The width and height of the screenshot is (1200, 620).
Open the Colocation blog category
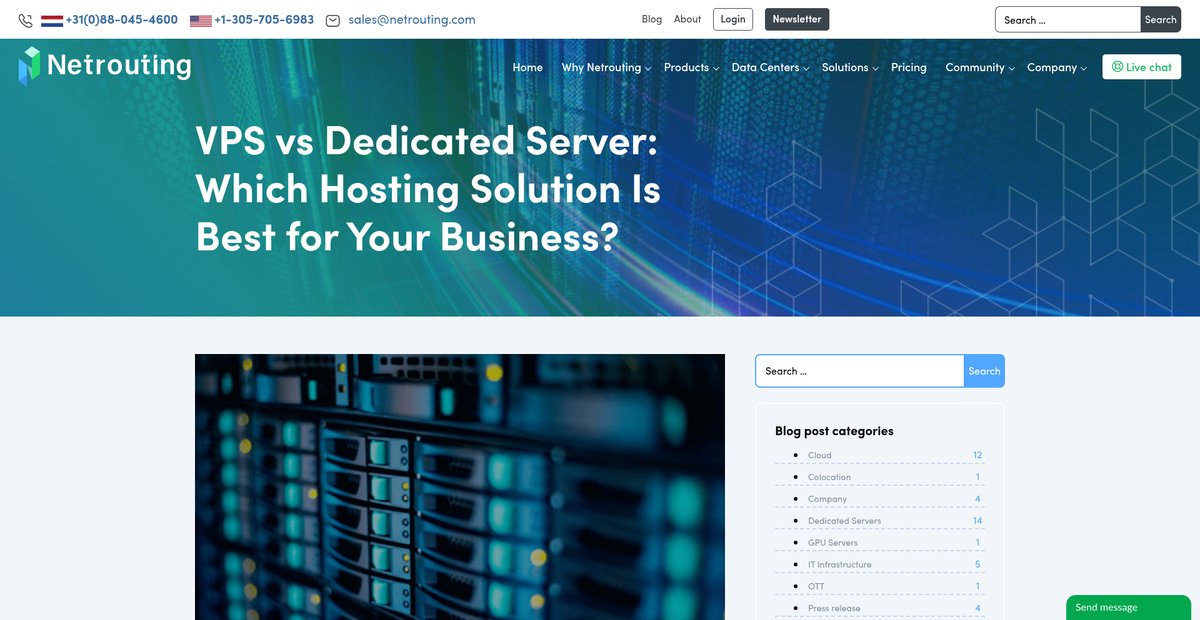click(829, 477)
